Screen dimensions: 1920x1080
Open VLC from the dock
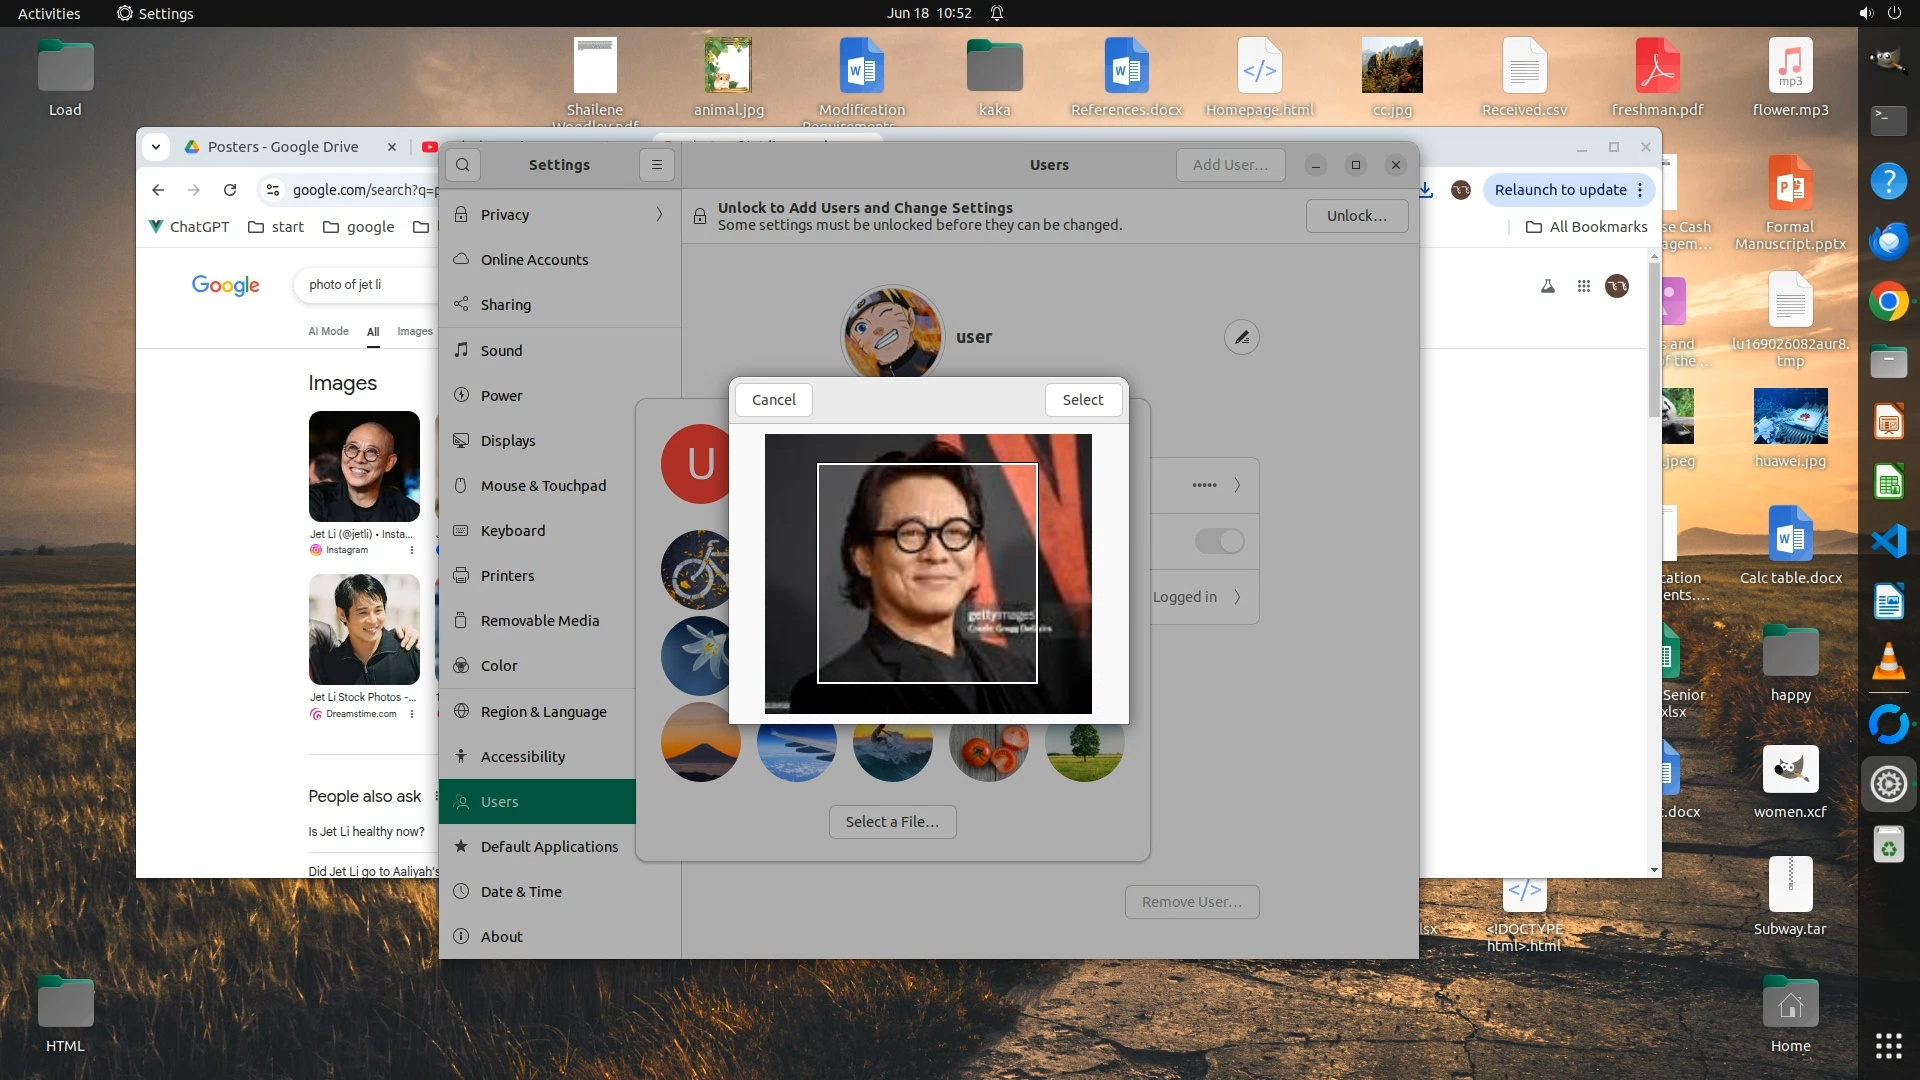tap(1888, 662)
